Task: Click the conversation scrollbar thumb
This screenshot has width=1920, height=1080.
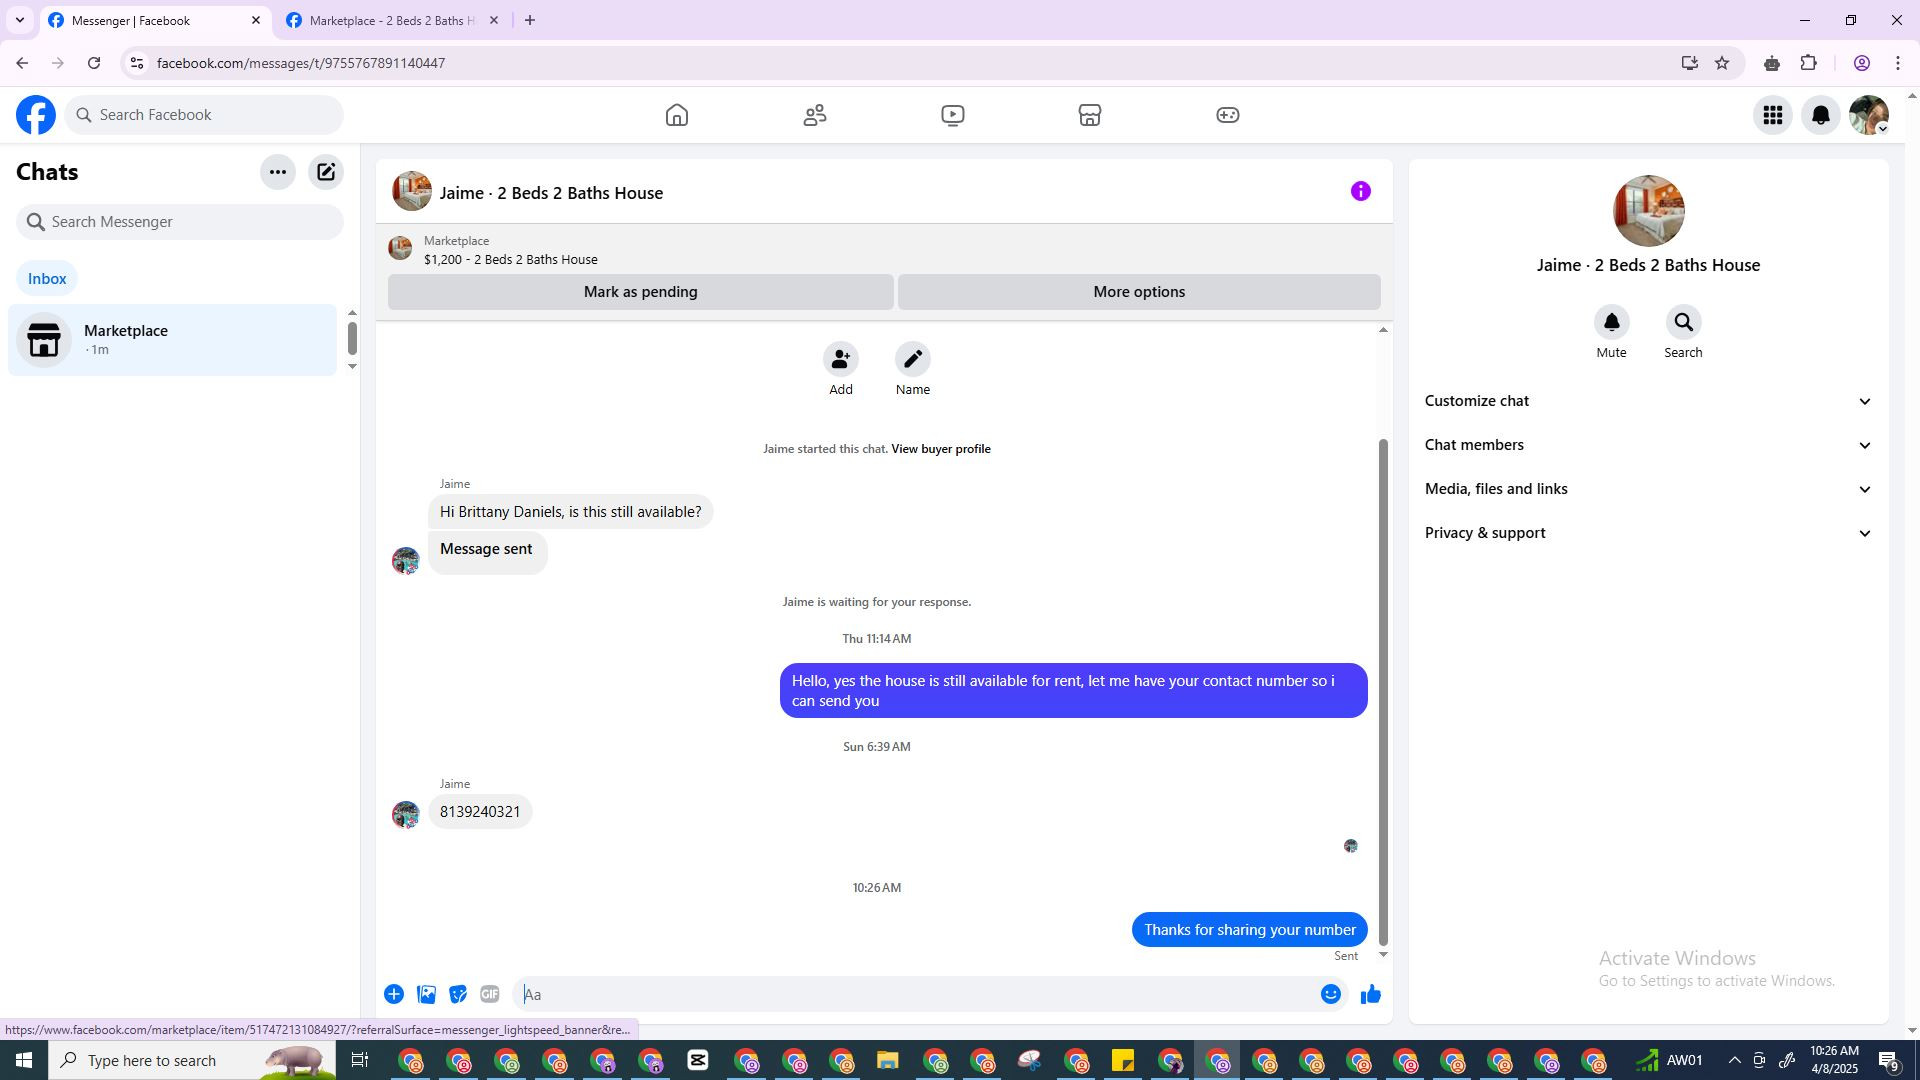Action: click(x=1383, y=690)
